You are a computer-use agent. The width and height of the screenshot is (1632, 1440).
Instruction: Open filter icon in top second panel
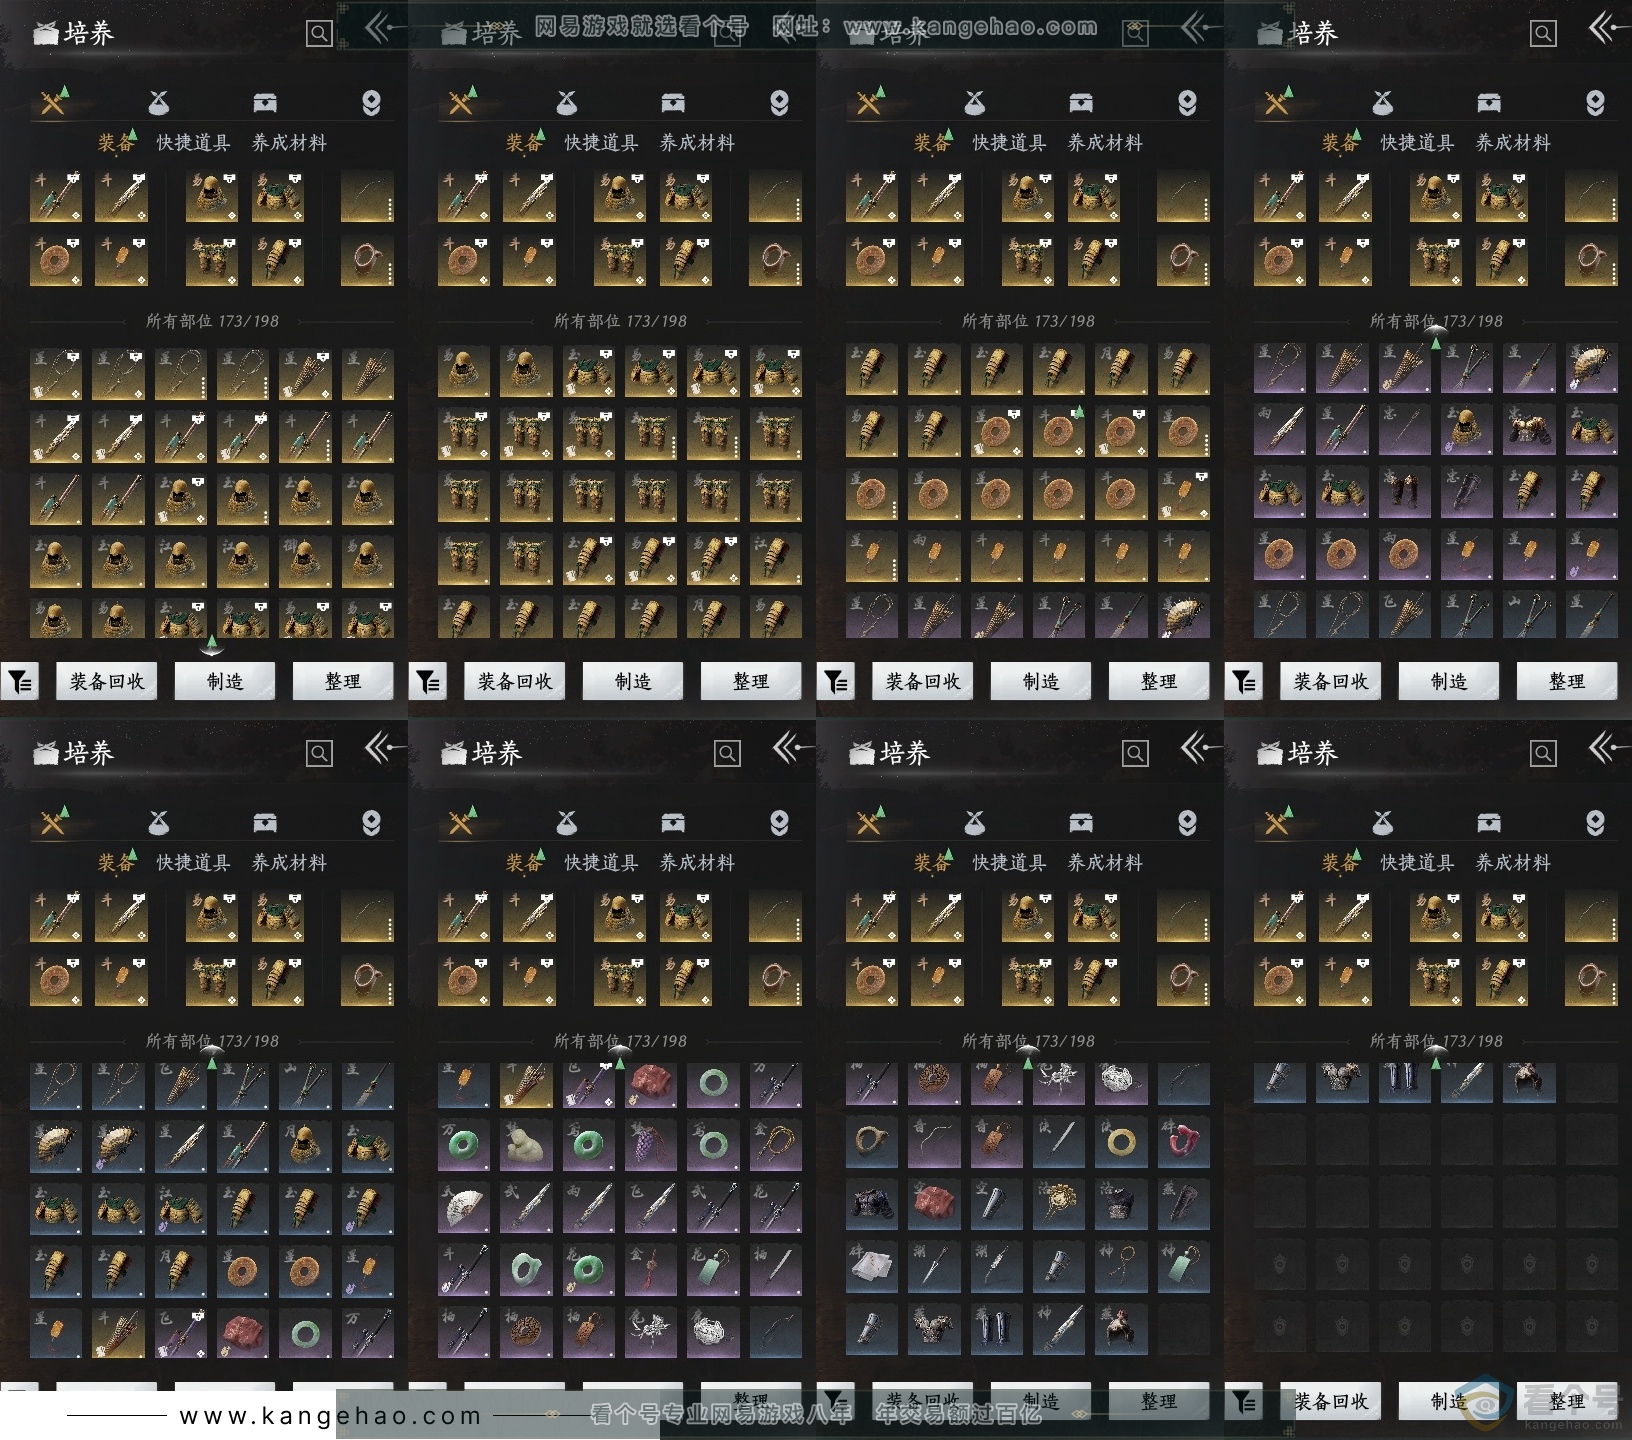point(428,681)
